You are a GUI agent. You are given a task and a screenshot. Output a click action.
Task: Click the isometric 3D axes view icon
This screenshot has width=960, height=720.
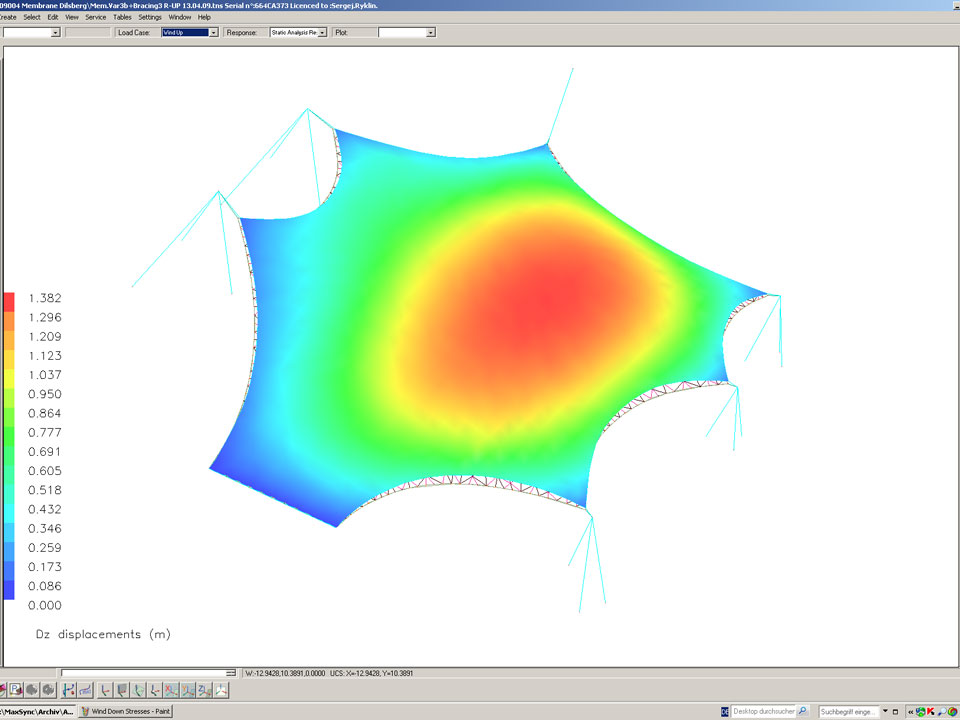(221, 690)
